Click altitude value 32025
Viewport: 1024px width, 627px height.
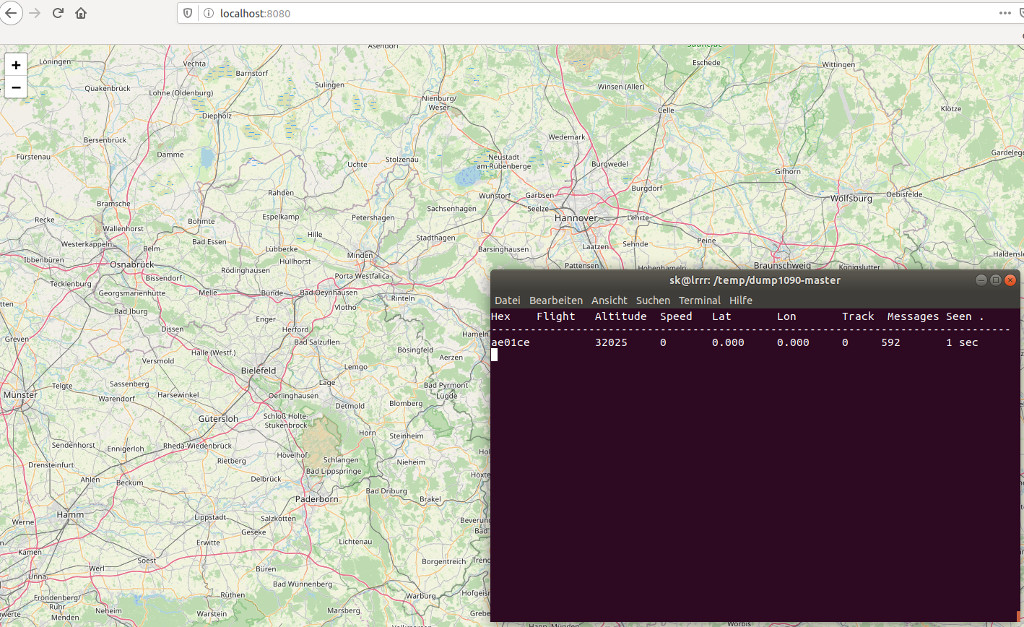(611, 342)
